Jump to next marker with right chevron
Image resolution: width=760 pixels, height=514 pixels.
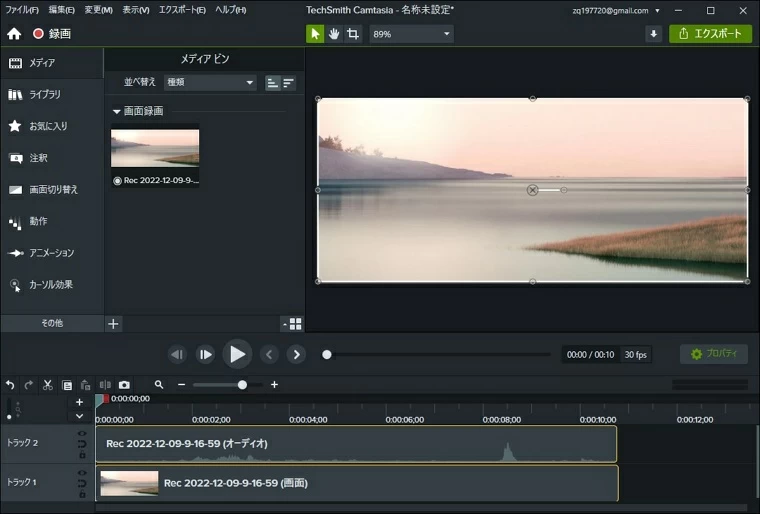pyautogui.click(x=297, y=354)
